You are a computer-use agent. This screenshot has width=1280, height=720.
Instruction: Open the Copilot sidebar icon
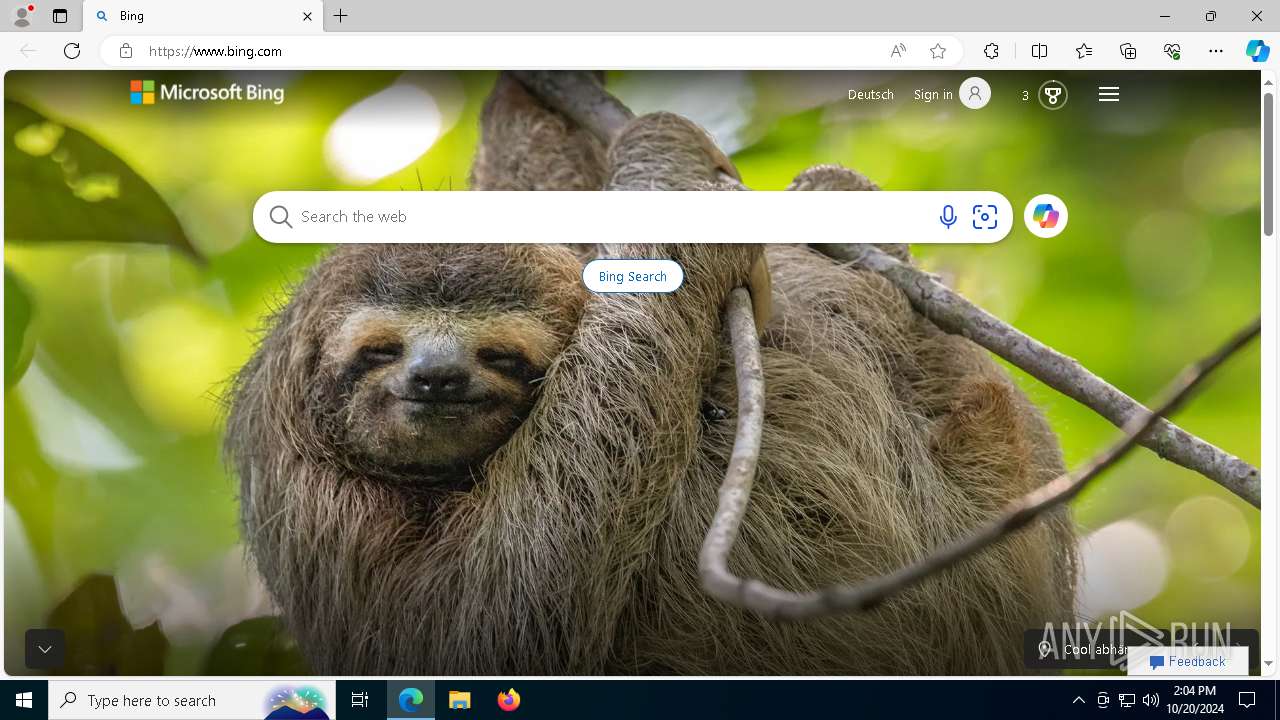(1257, 51)
